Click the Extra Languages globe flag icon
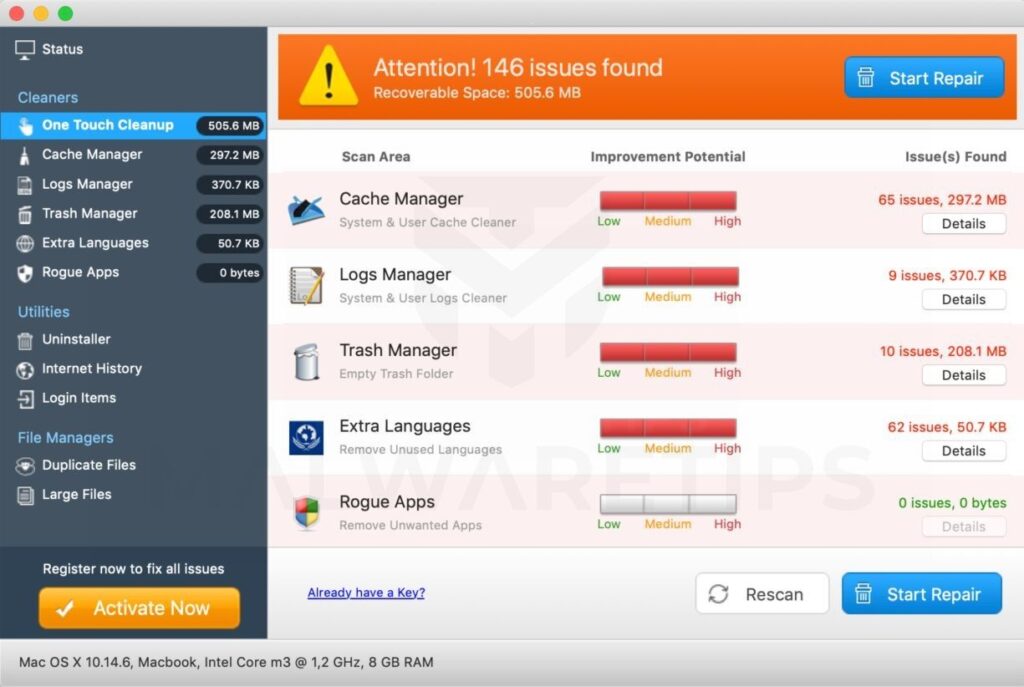 click(306, 438)
